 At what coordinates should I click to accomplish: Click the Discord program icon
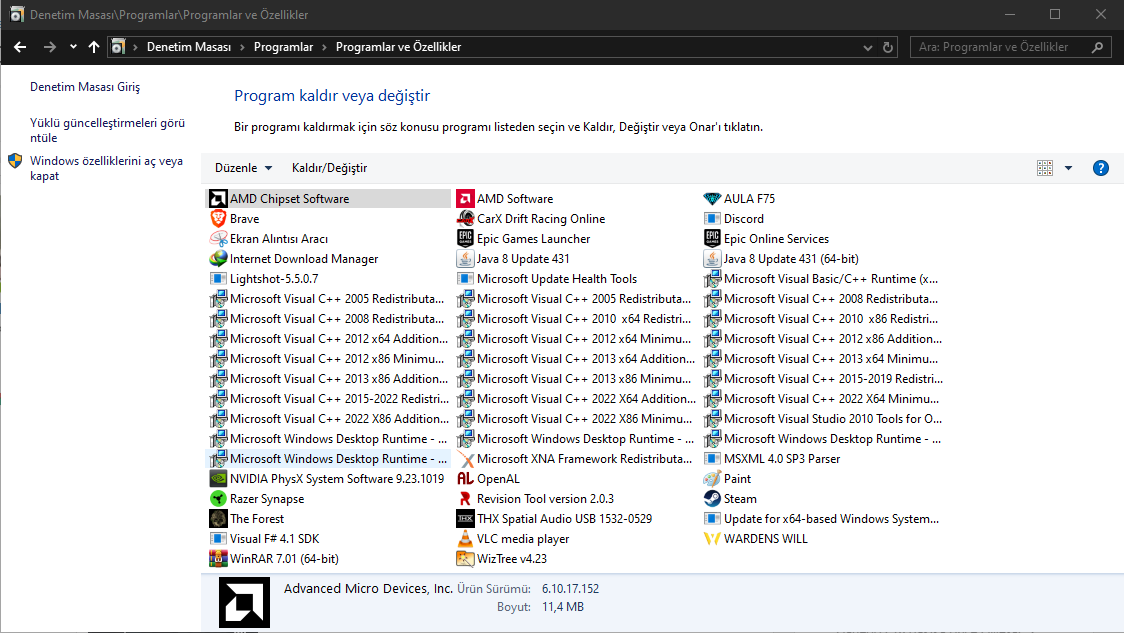tap(712, 219)
